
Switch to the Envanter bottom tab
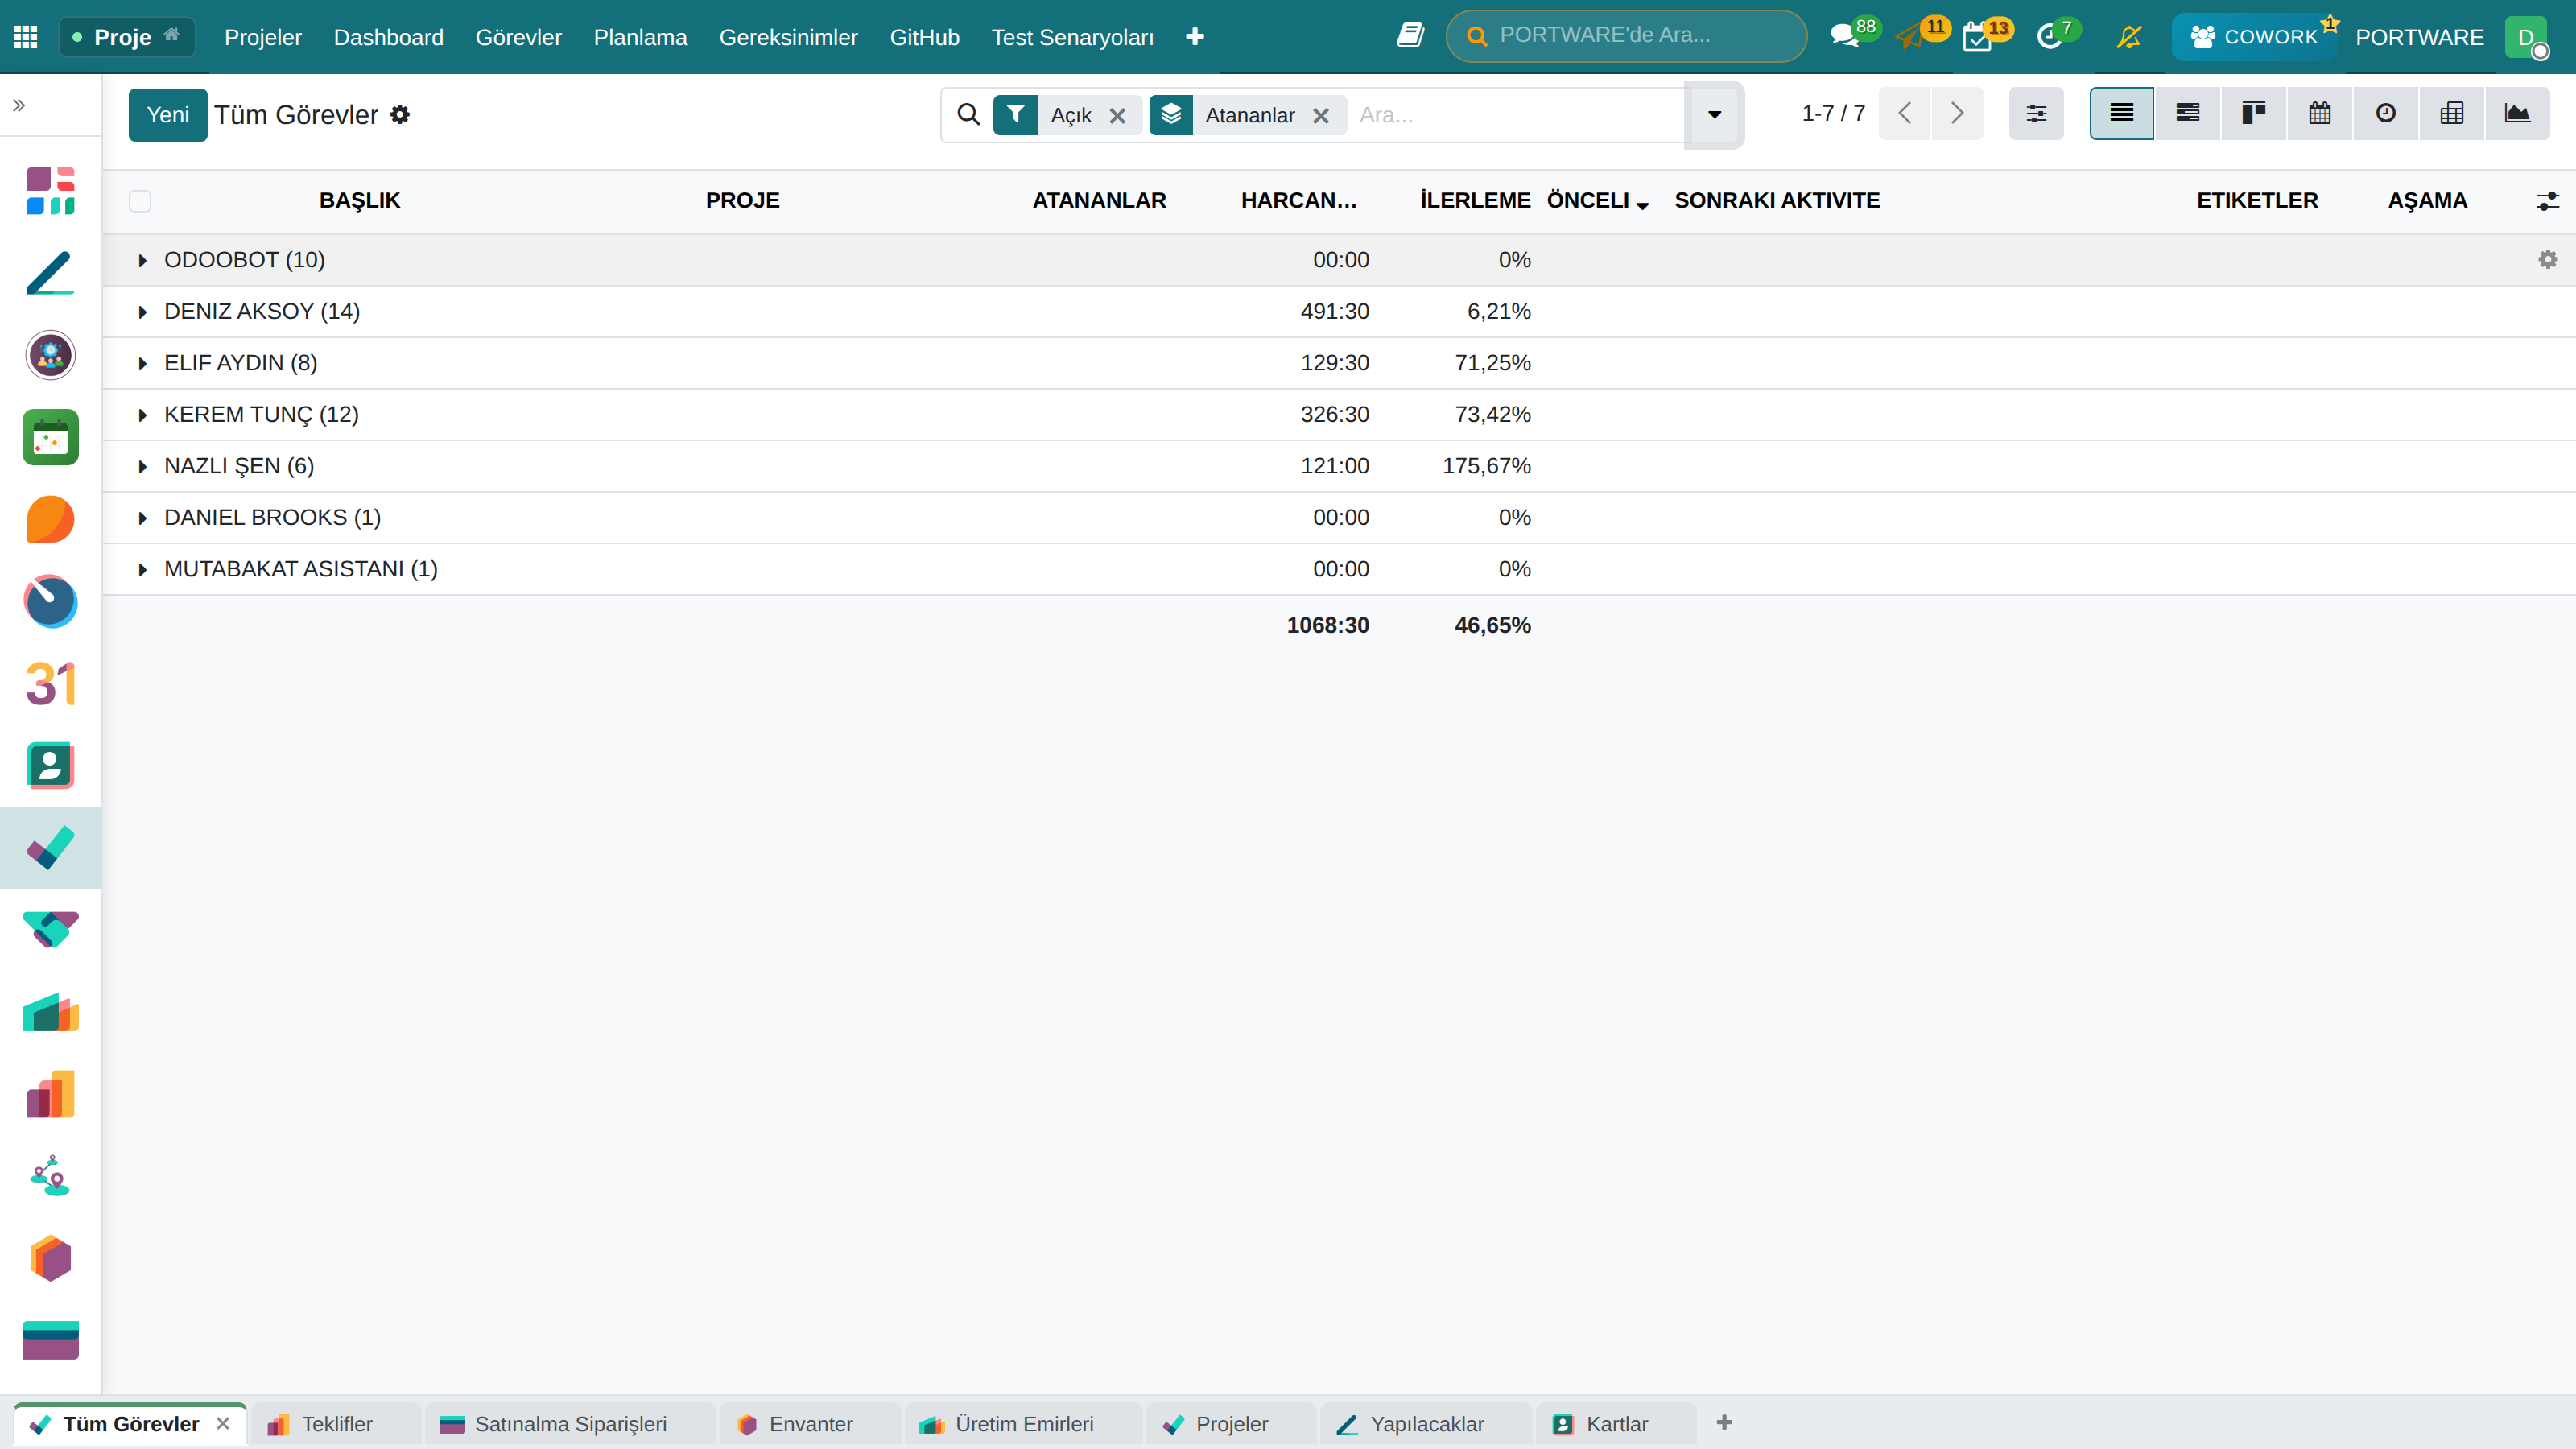(810, 1424)
